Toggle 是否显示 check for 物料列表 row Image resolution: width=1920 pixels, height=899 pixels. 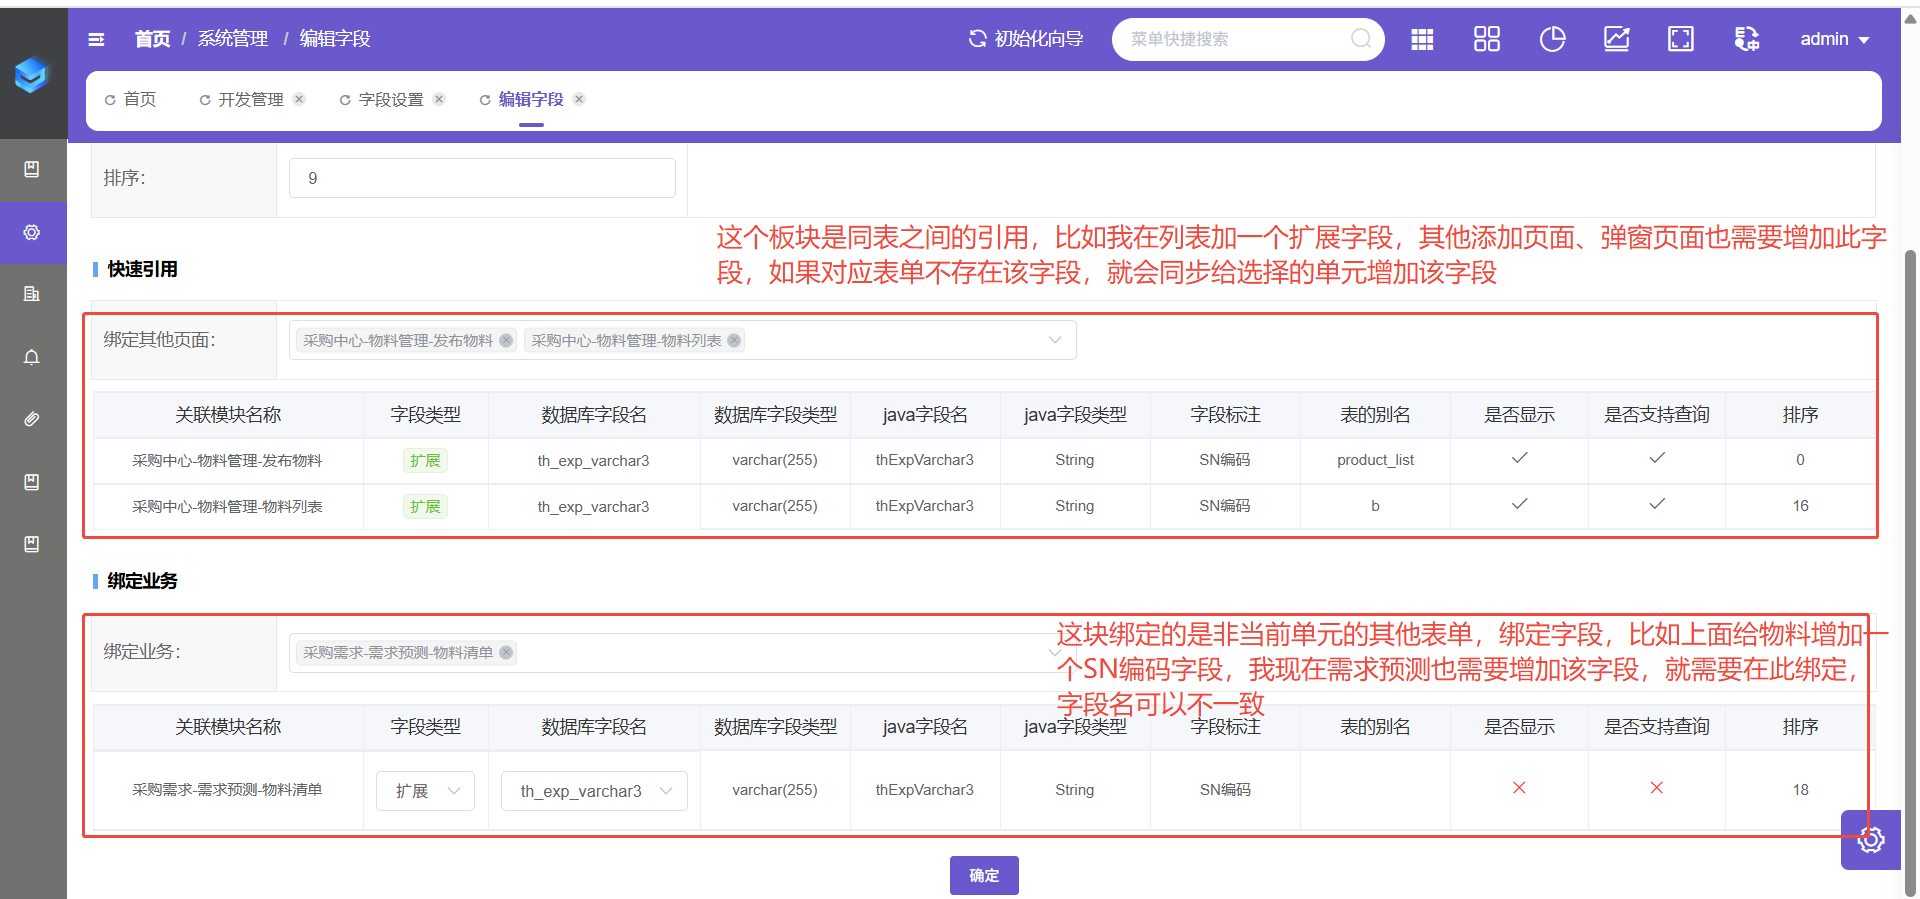(x=1519, y=504)
